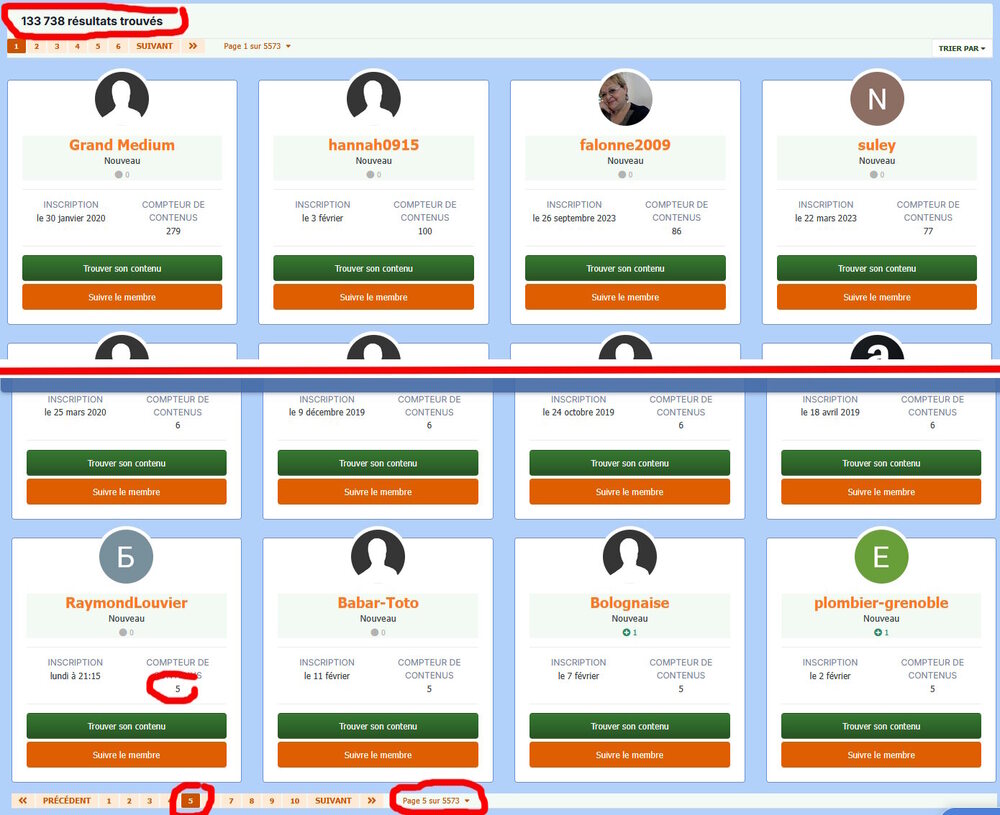Follow member RaymondLouvier
Screen dimensions: 1000x815
pos(126,755)
